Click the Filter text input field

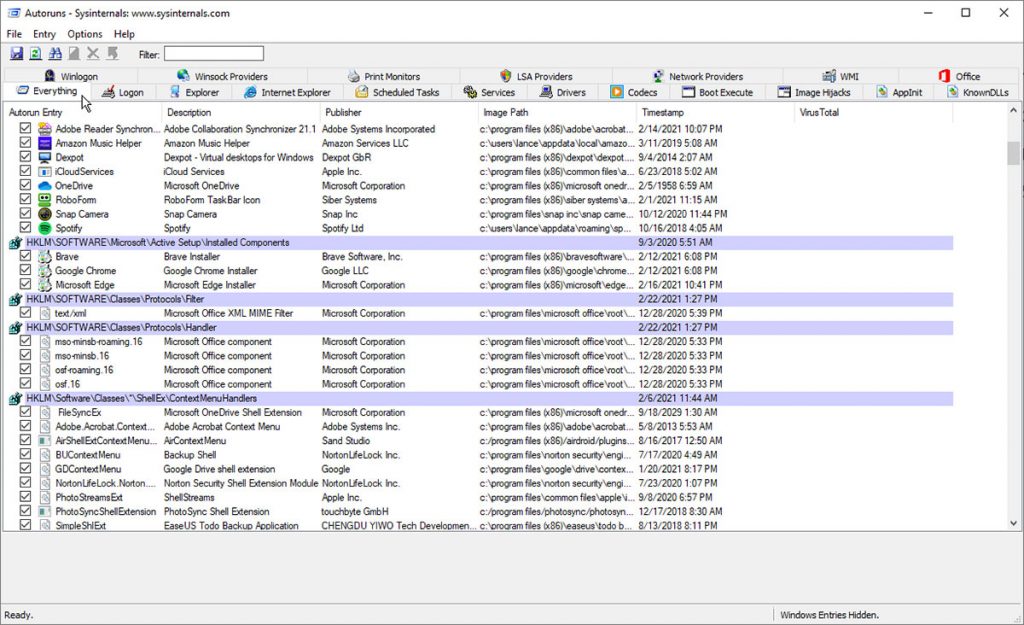[x=214, y=54]
